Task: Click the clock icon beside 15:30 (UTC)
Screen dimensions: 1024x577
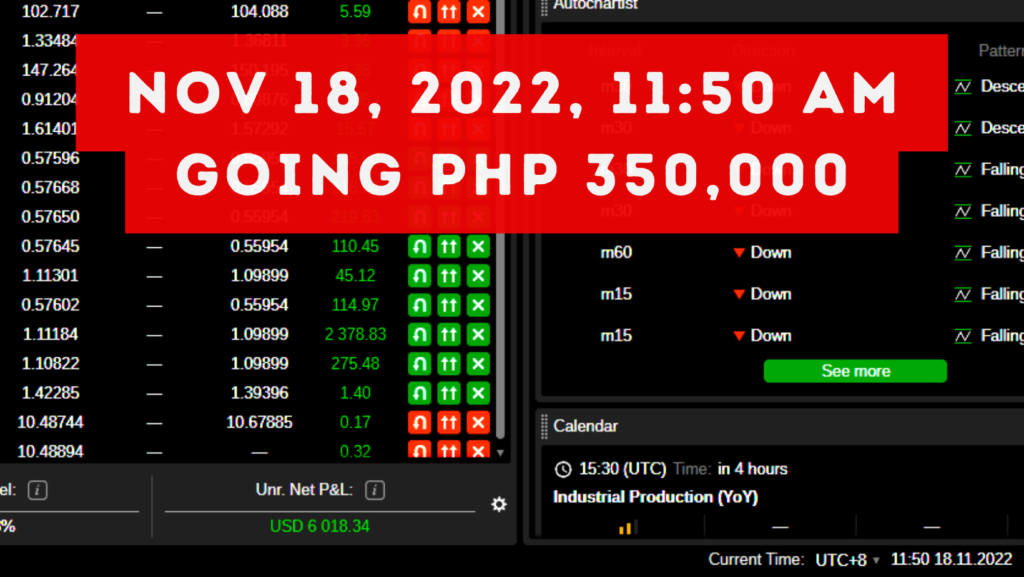Action: point(563,469)
